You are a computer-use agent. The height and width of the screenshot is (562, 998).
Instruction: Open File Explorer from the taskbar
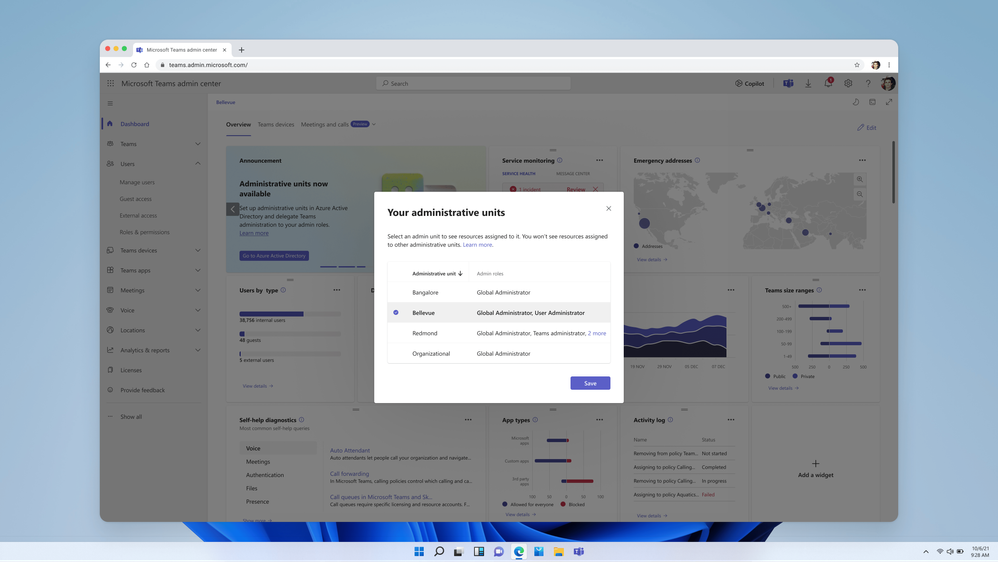coord(558,551)
